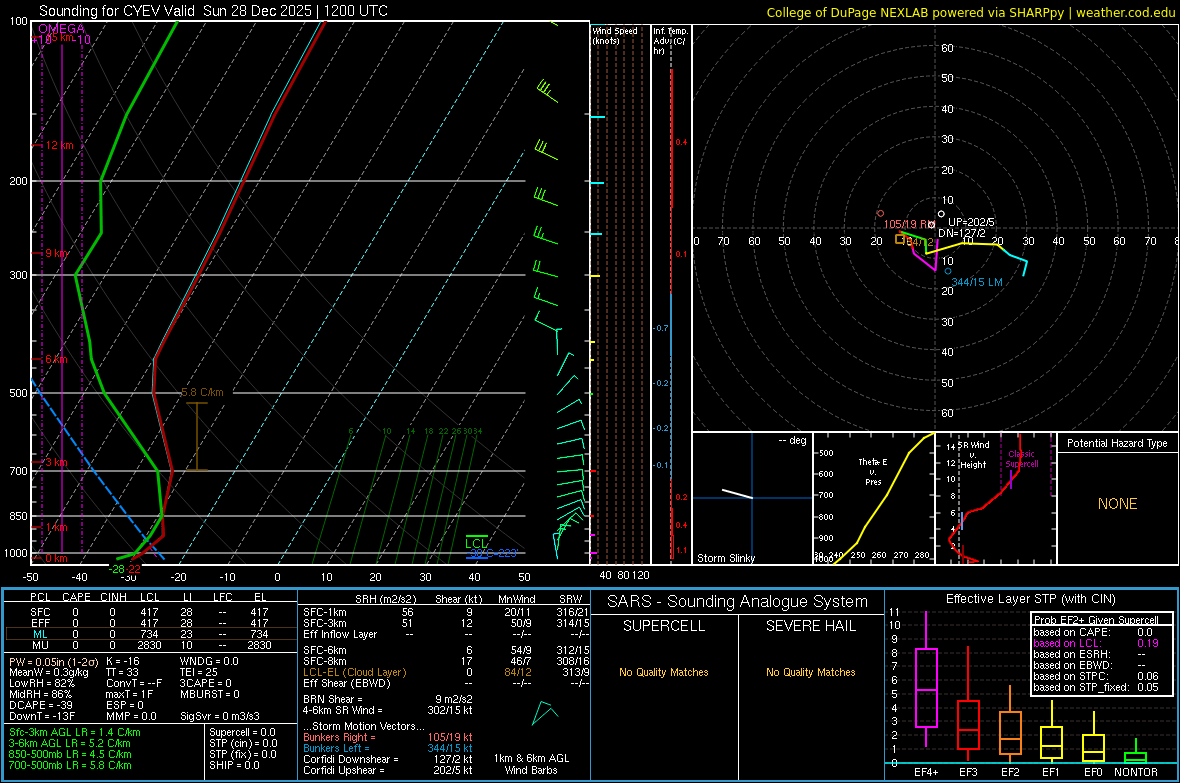Click the SHIP = 0.0 value
Viewport: 1180px width, 783px height.
click(234, 765)
